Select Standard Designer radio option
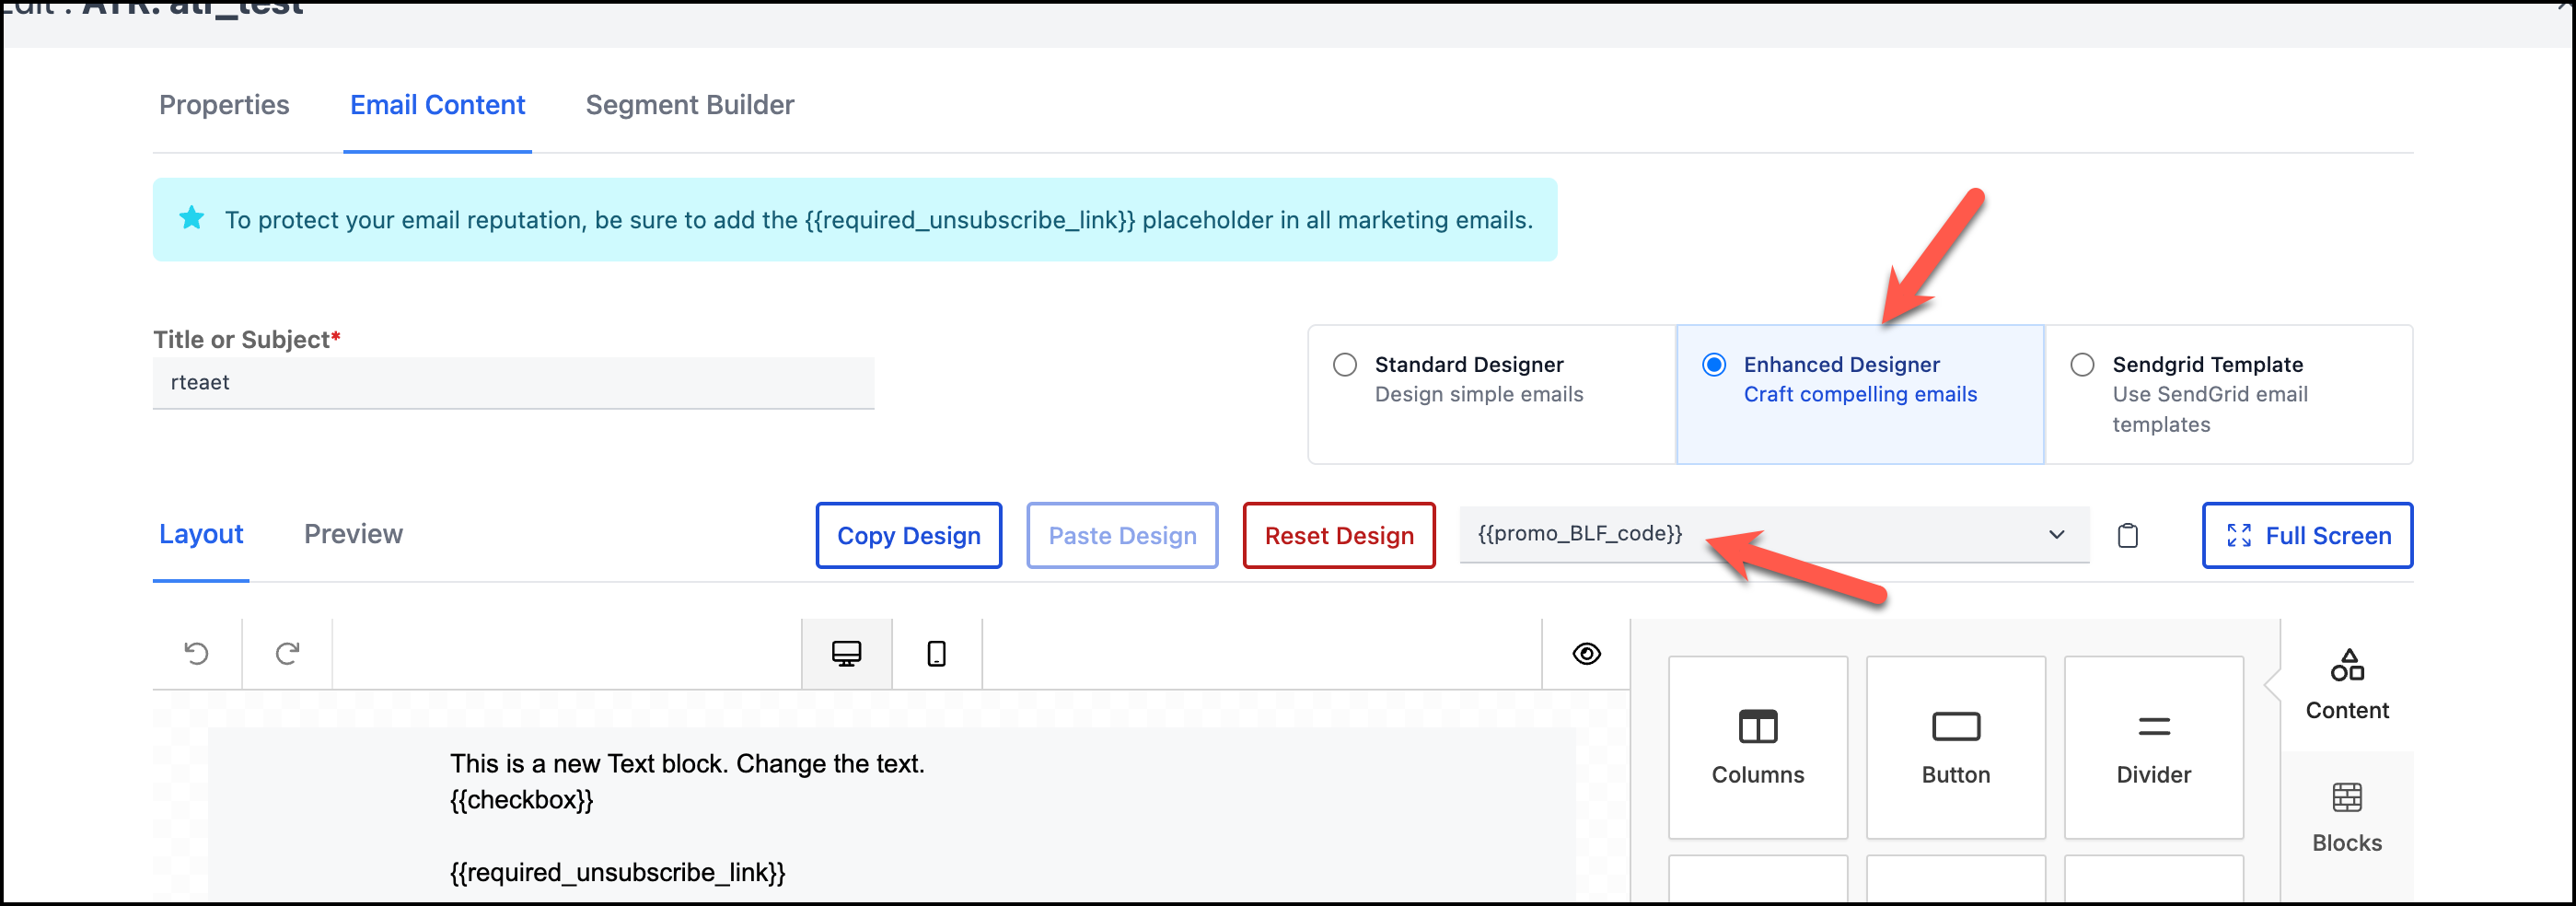 tap(1345, 365)
